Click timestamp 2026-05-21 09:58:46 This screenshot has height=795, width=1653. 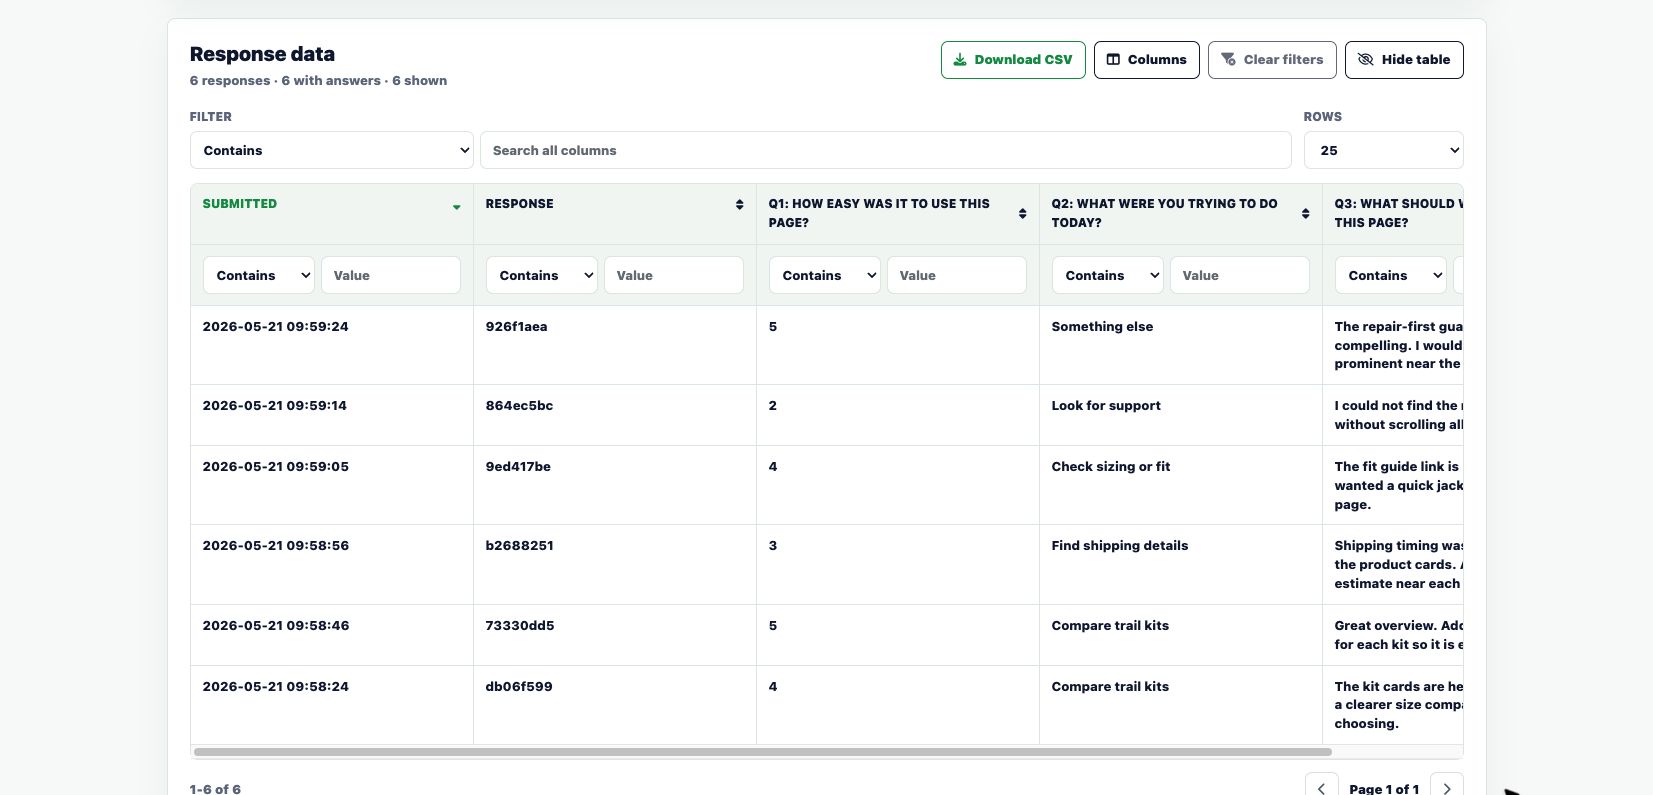coord(275,626)
